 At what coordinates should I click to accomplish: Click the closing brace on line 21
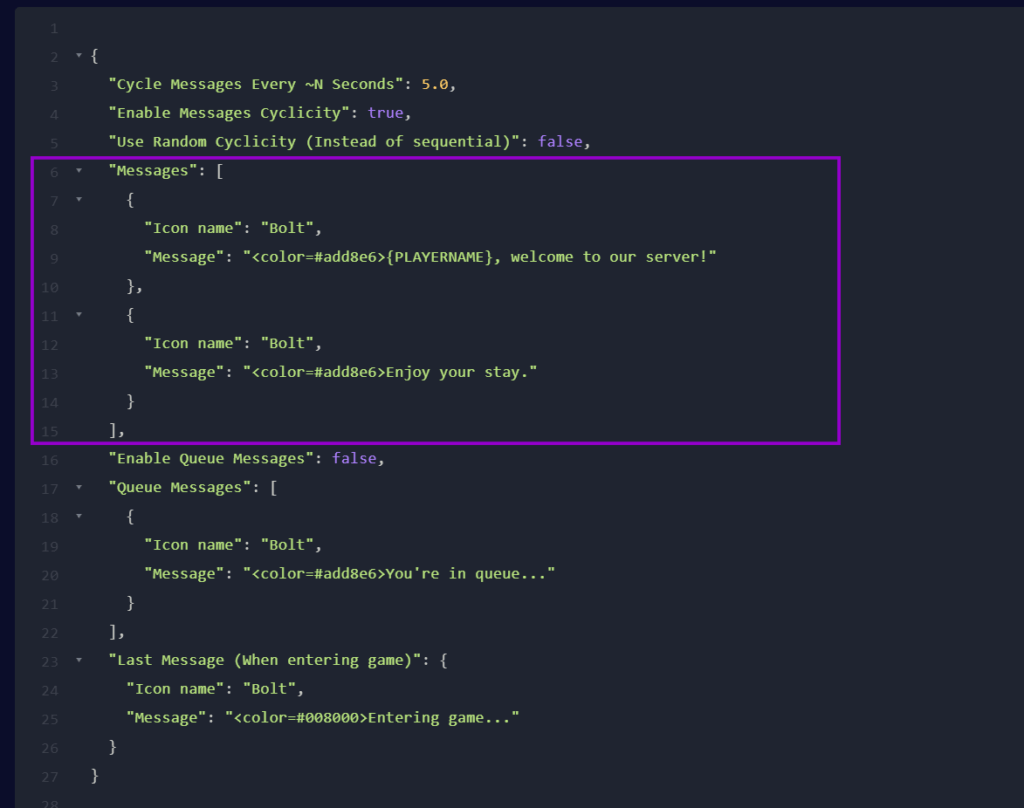[x=130, y=602]
